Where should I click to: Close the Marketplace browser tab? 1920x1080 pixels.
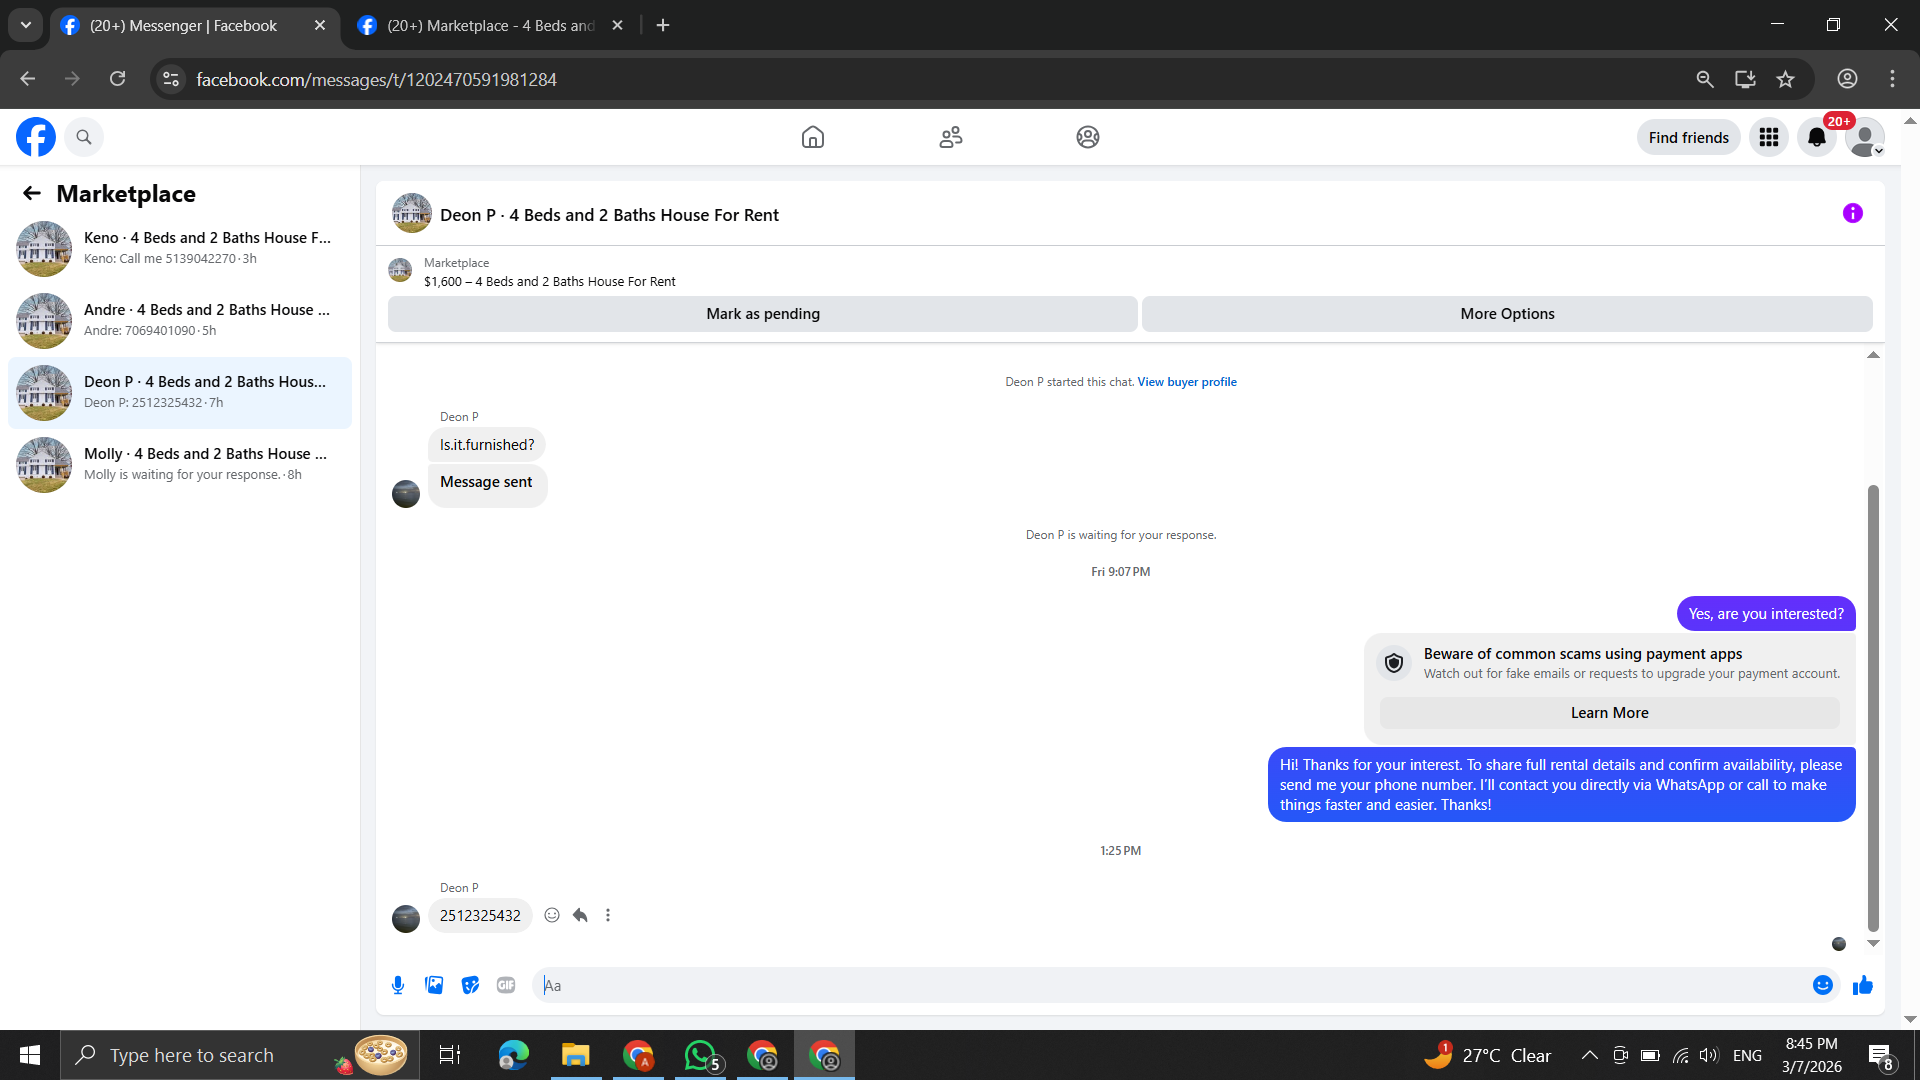tap(618, 25)
